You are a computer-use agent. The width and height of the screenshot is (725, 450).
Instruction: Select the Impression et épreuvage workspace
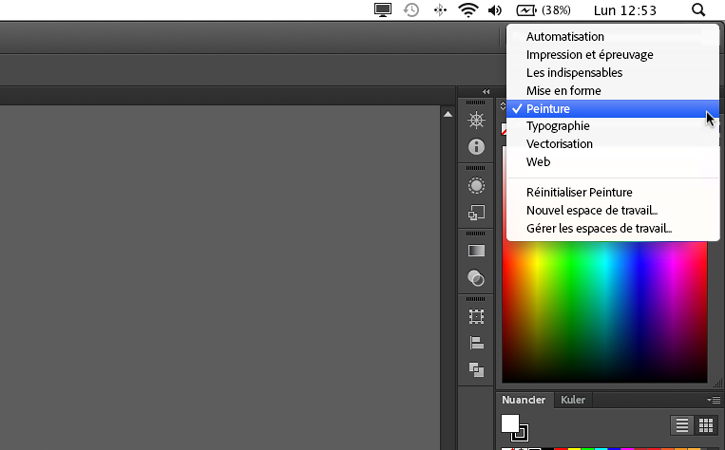613,55
